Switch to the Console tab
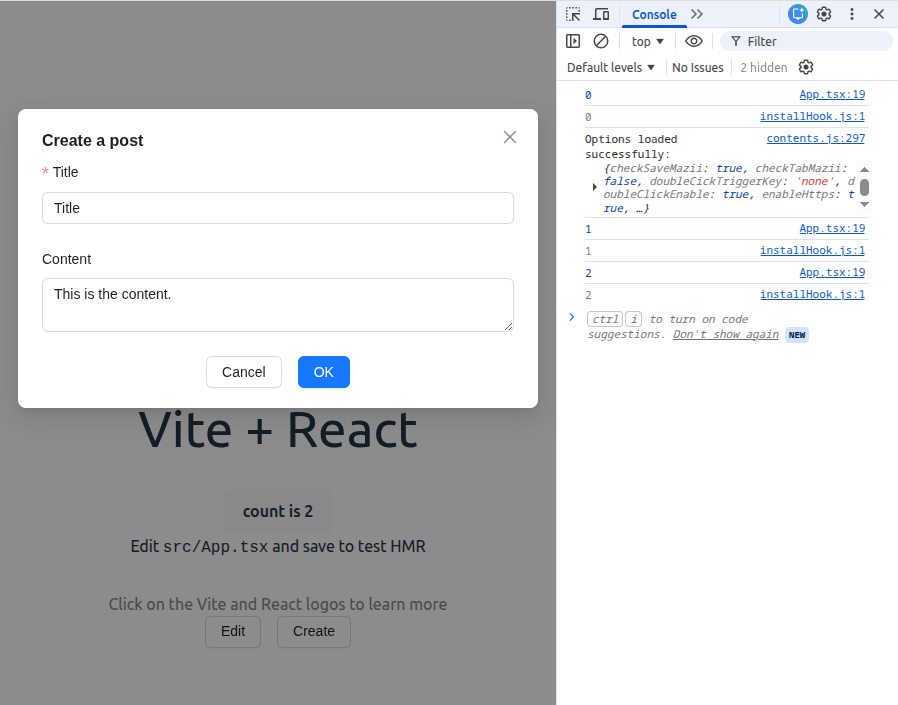Image resolution: width=898 pixels, height=705 pixels. (654, 14)
